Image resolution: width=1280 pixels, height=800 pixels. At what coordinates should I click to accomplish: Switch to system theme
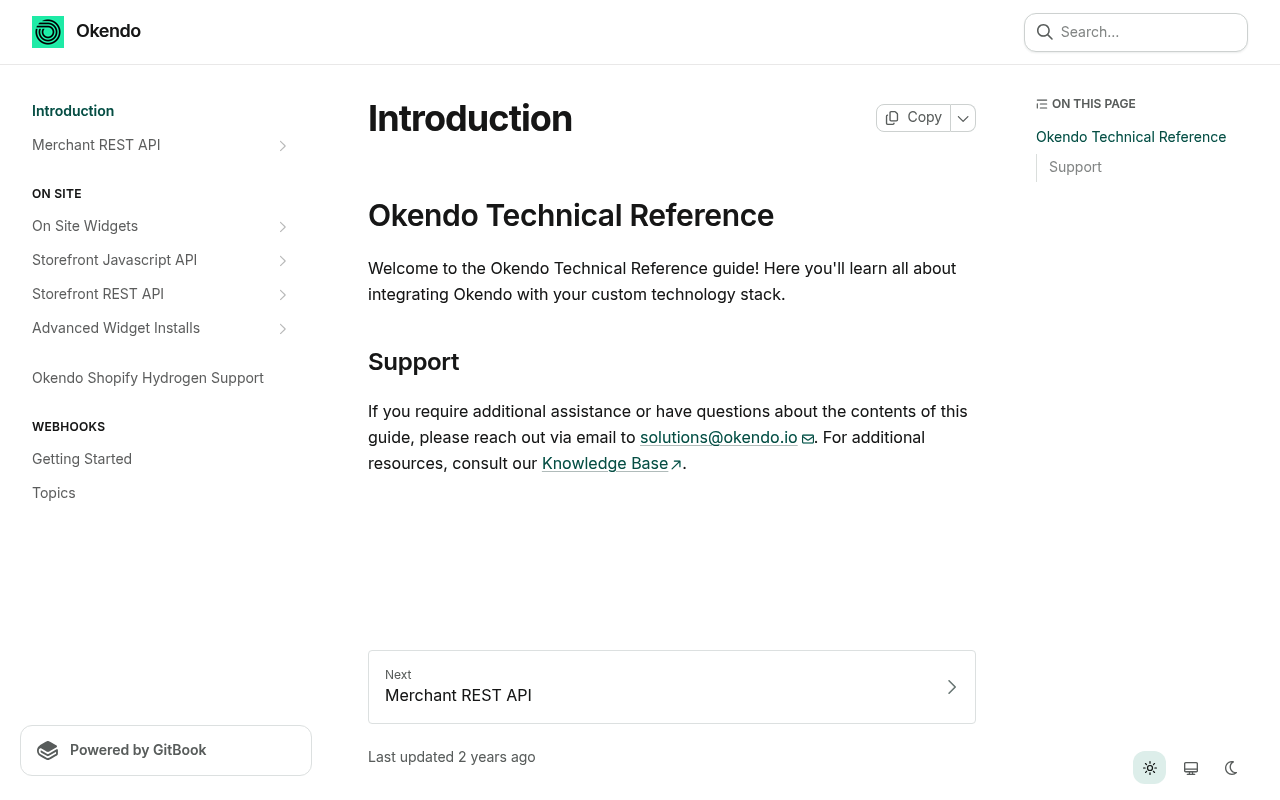[x=1191, y=768]
